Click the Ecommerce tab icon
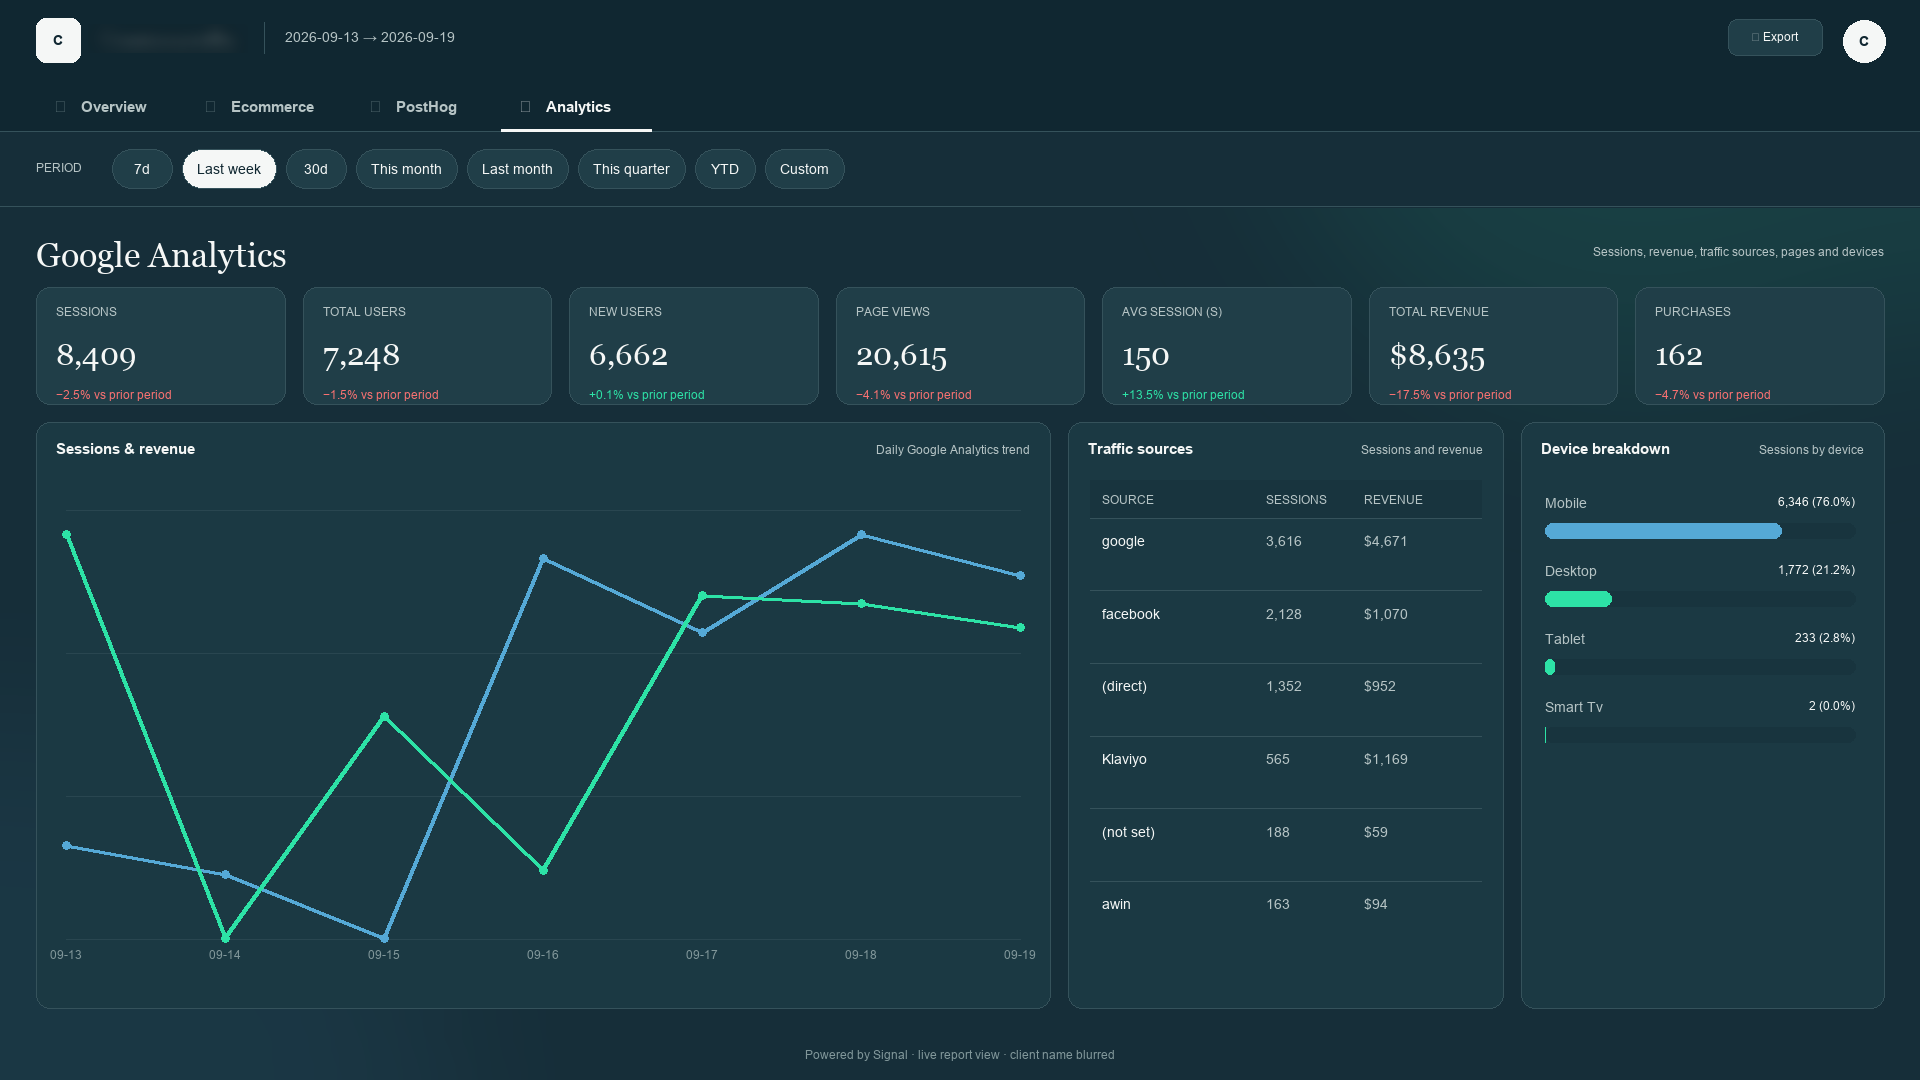The image size is (1920, 1080). pos(211,107)
